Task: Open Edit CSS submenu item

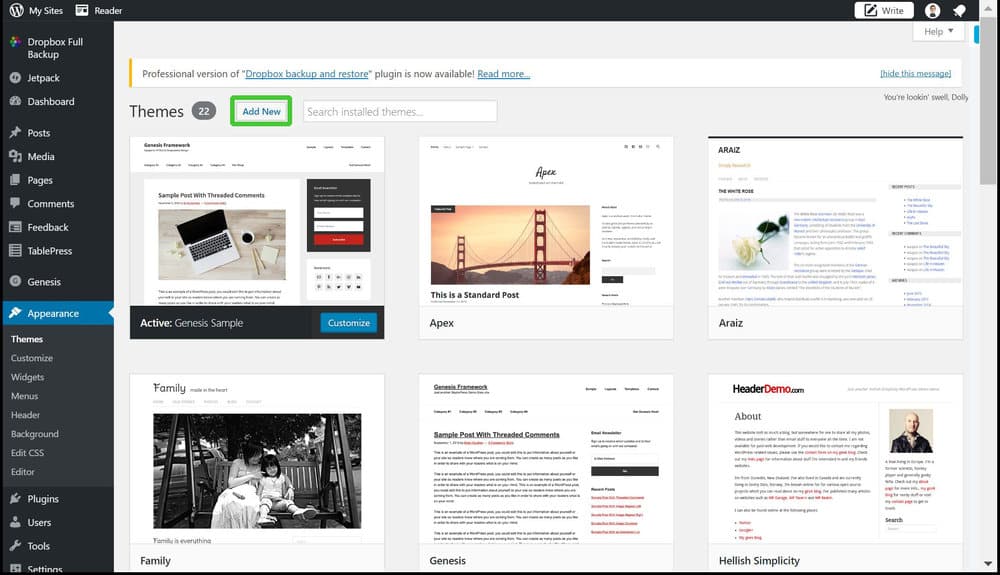Action: (27, 453)
